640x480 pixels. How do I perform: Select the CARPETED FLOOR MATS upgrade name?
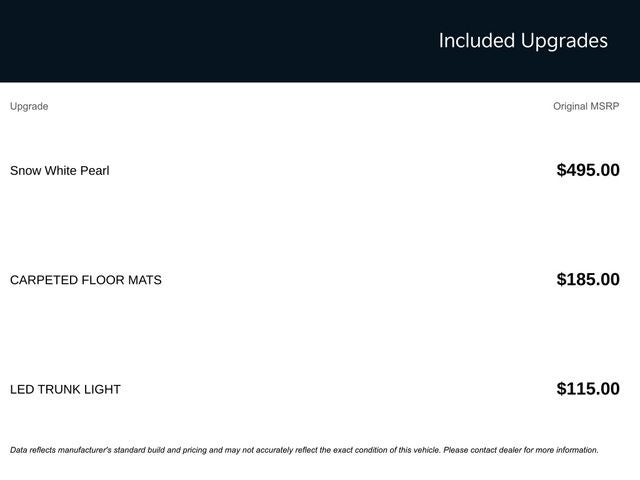[x=86, y=280]
